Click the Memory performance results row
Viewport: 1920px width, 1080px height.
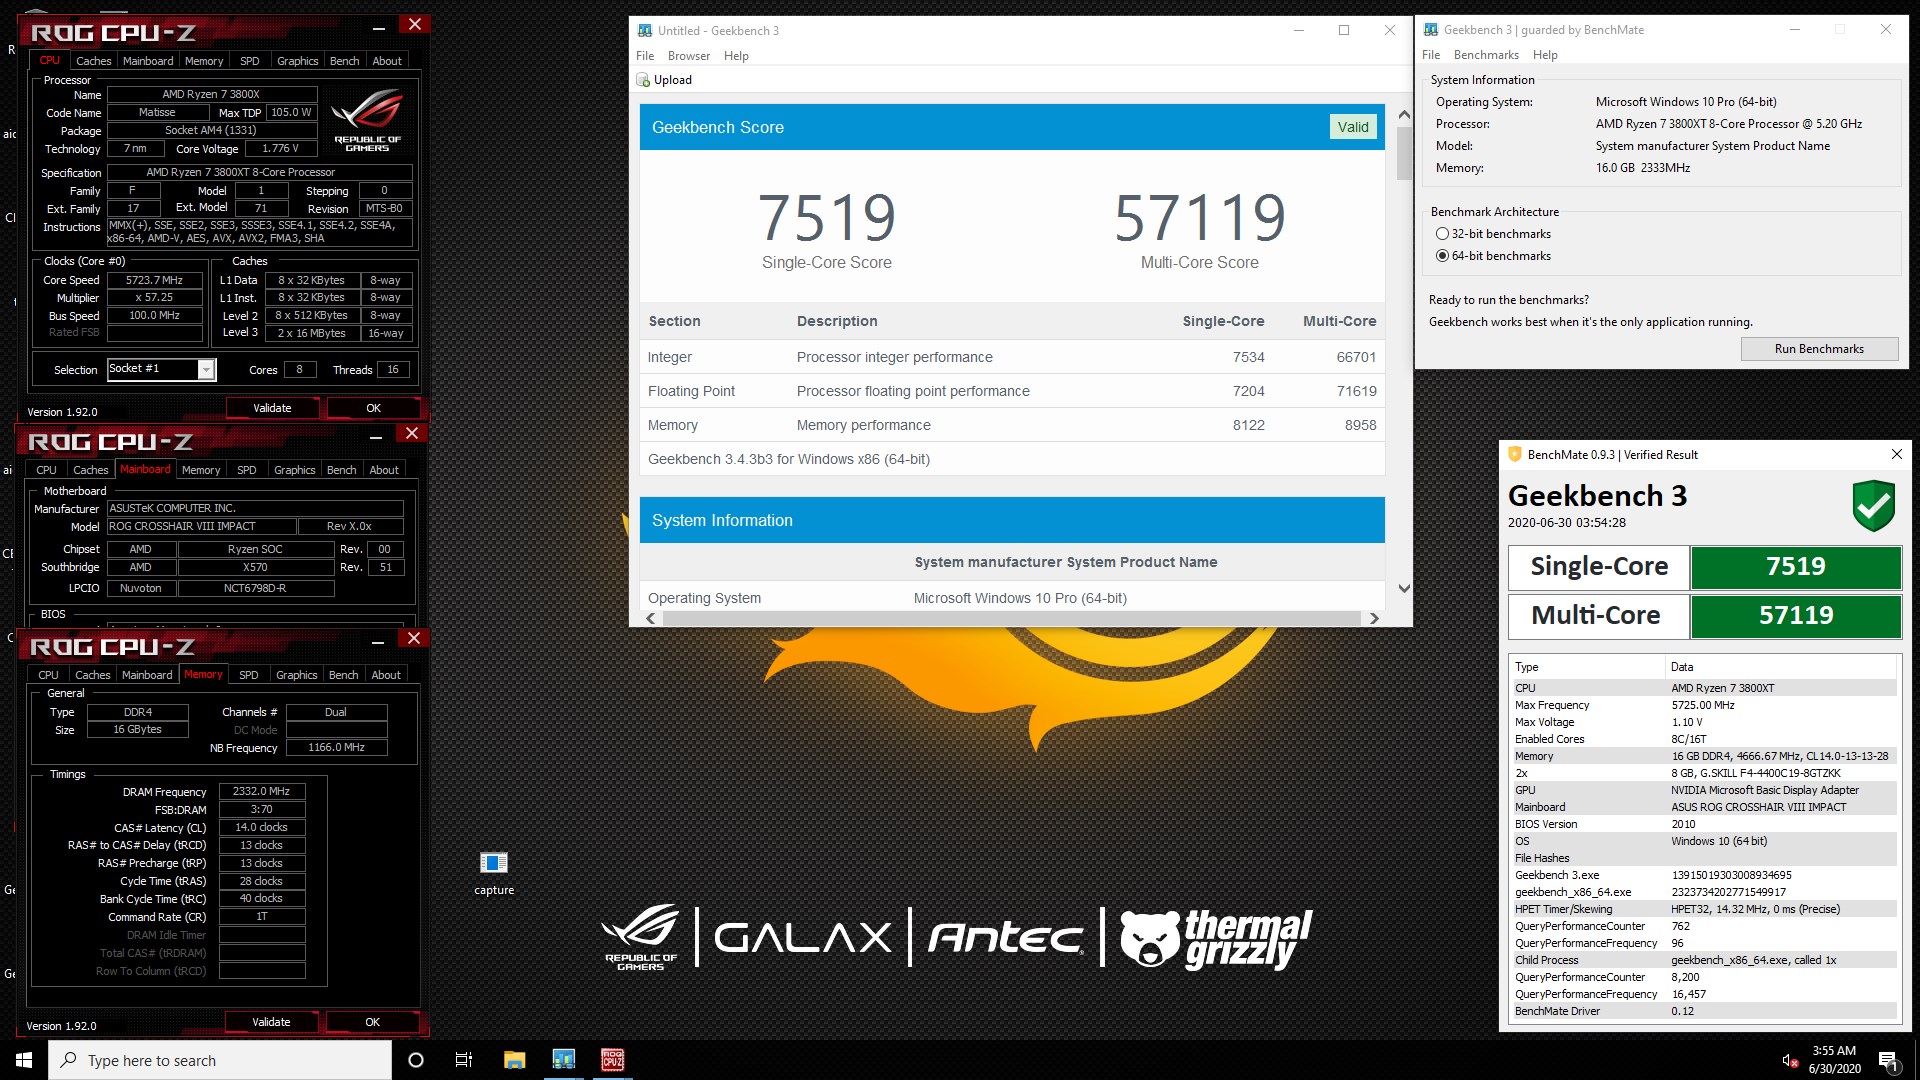pos(1012,425)
